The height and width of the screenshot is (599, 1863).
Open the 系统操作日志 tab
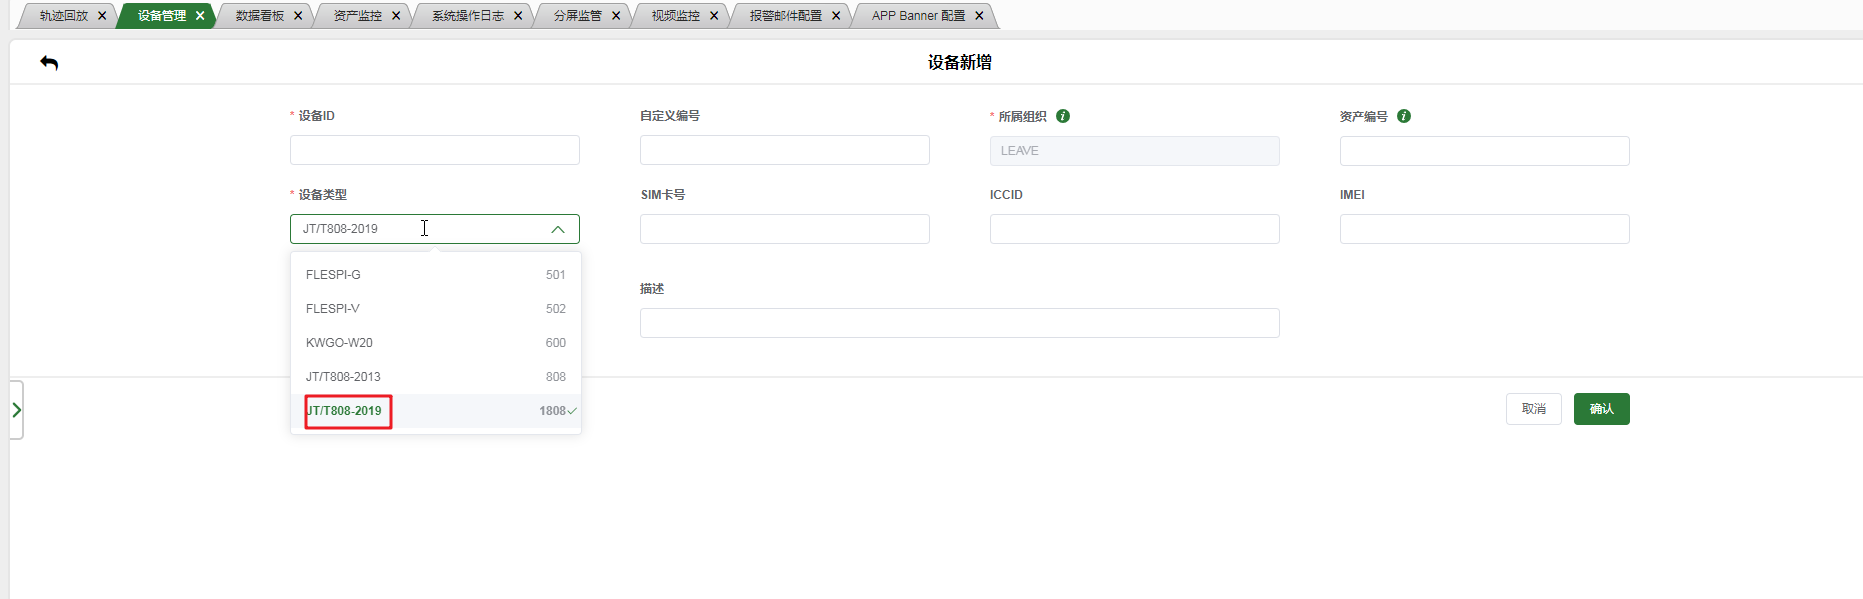click(x=467, y=16)
